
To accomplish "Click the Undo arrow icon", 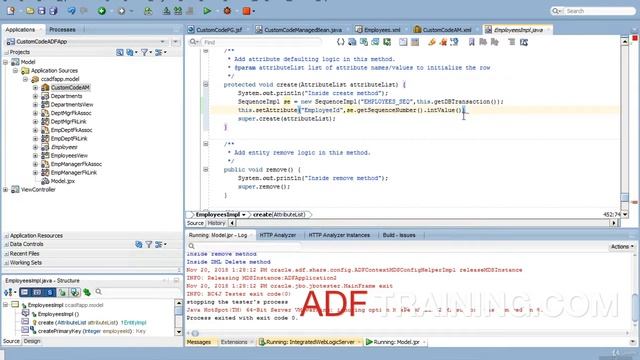I will click(x=71, y=11).
